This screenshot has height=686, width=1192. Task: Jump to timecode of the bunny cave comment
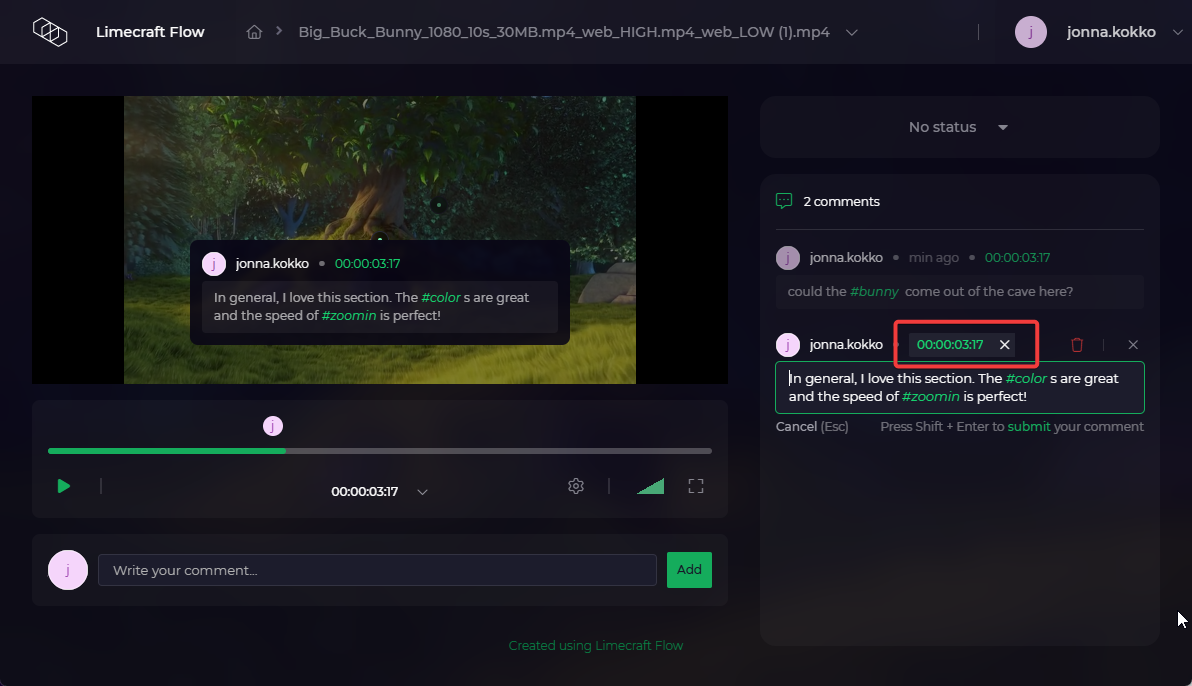point(1017,258)
